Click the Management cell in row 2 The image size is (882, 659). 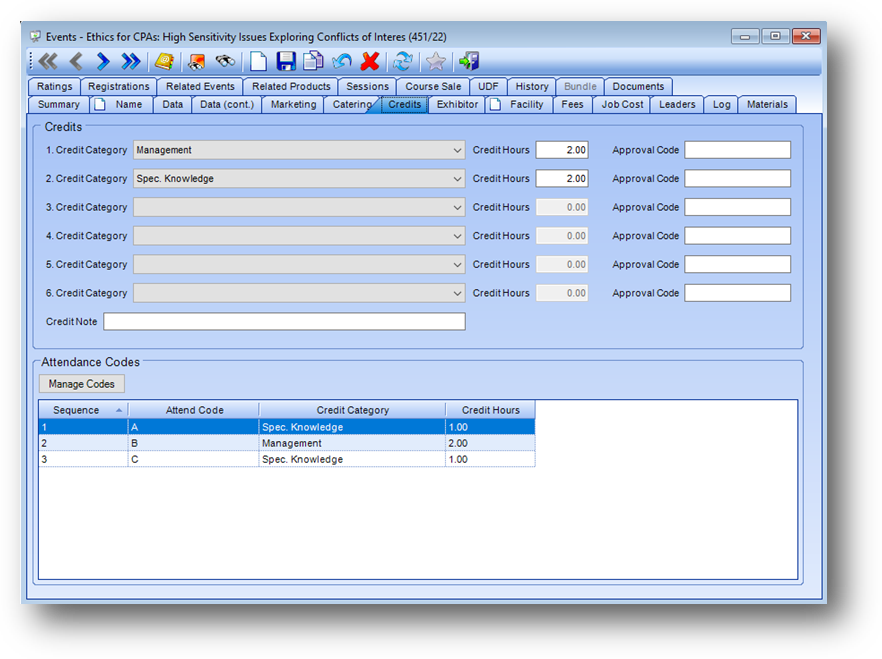352,443
